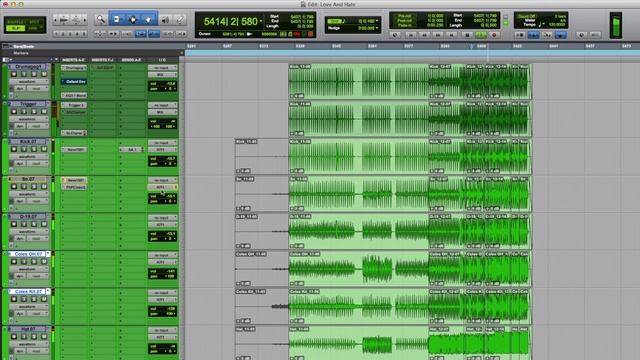
Task: Toggle the blue MIDI merge button
Action: click(x=561, y=35)
